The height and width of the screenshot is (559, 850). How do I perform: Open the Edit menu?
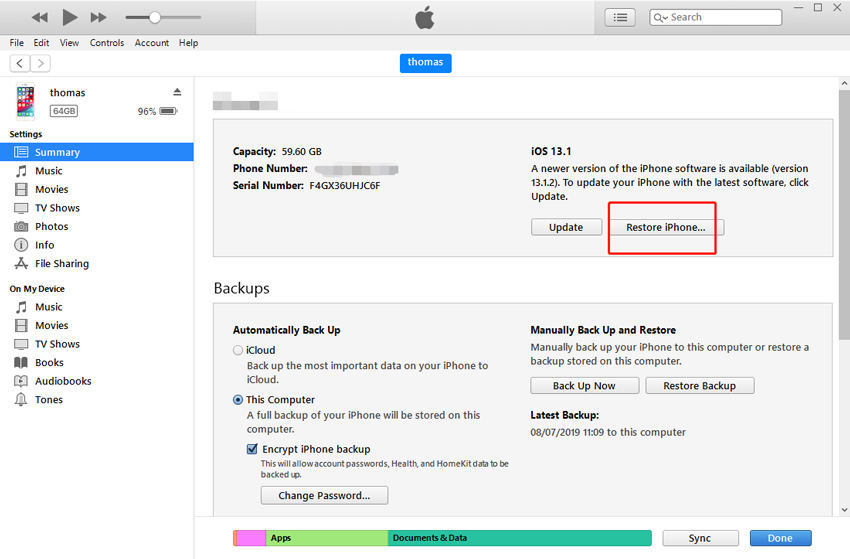pyautogui.click(x=41, y=43)
